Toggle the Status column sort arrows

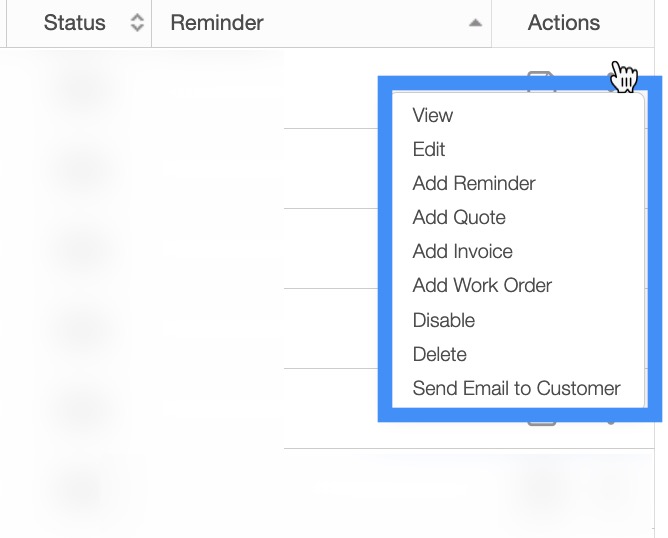click(x=137, y=23)
